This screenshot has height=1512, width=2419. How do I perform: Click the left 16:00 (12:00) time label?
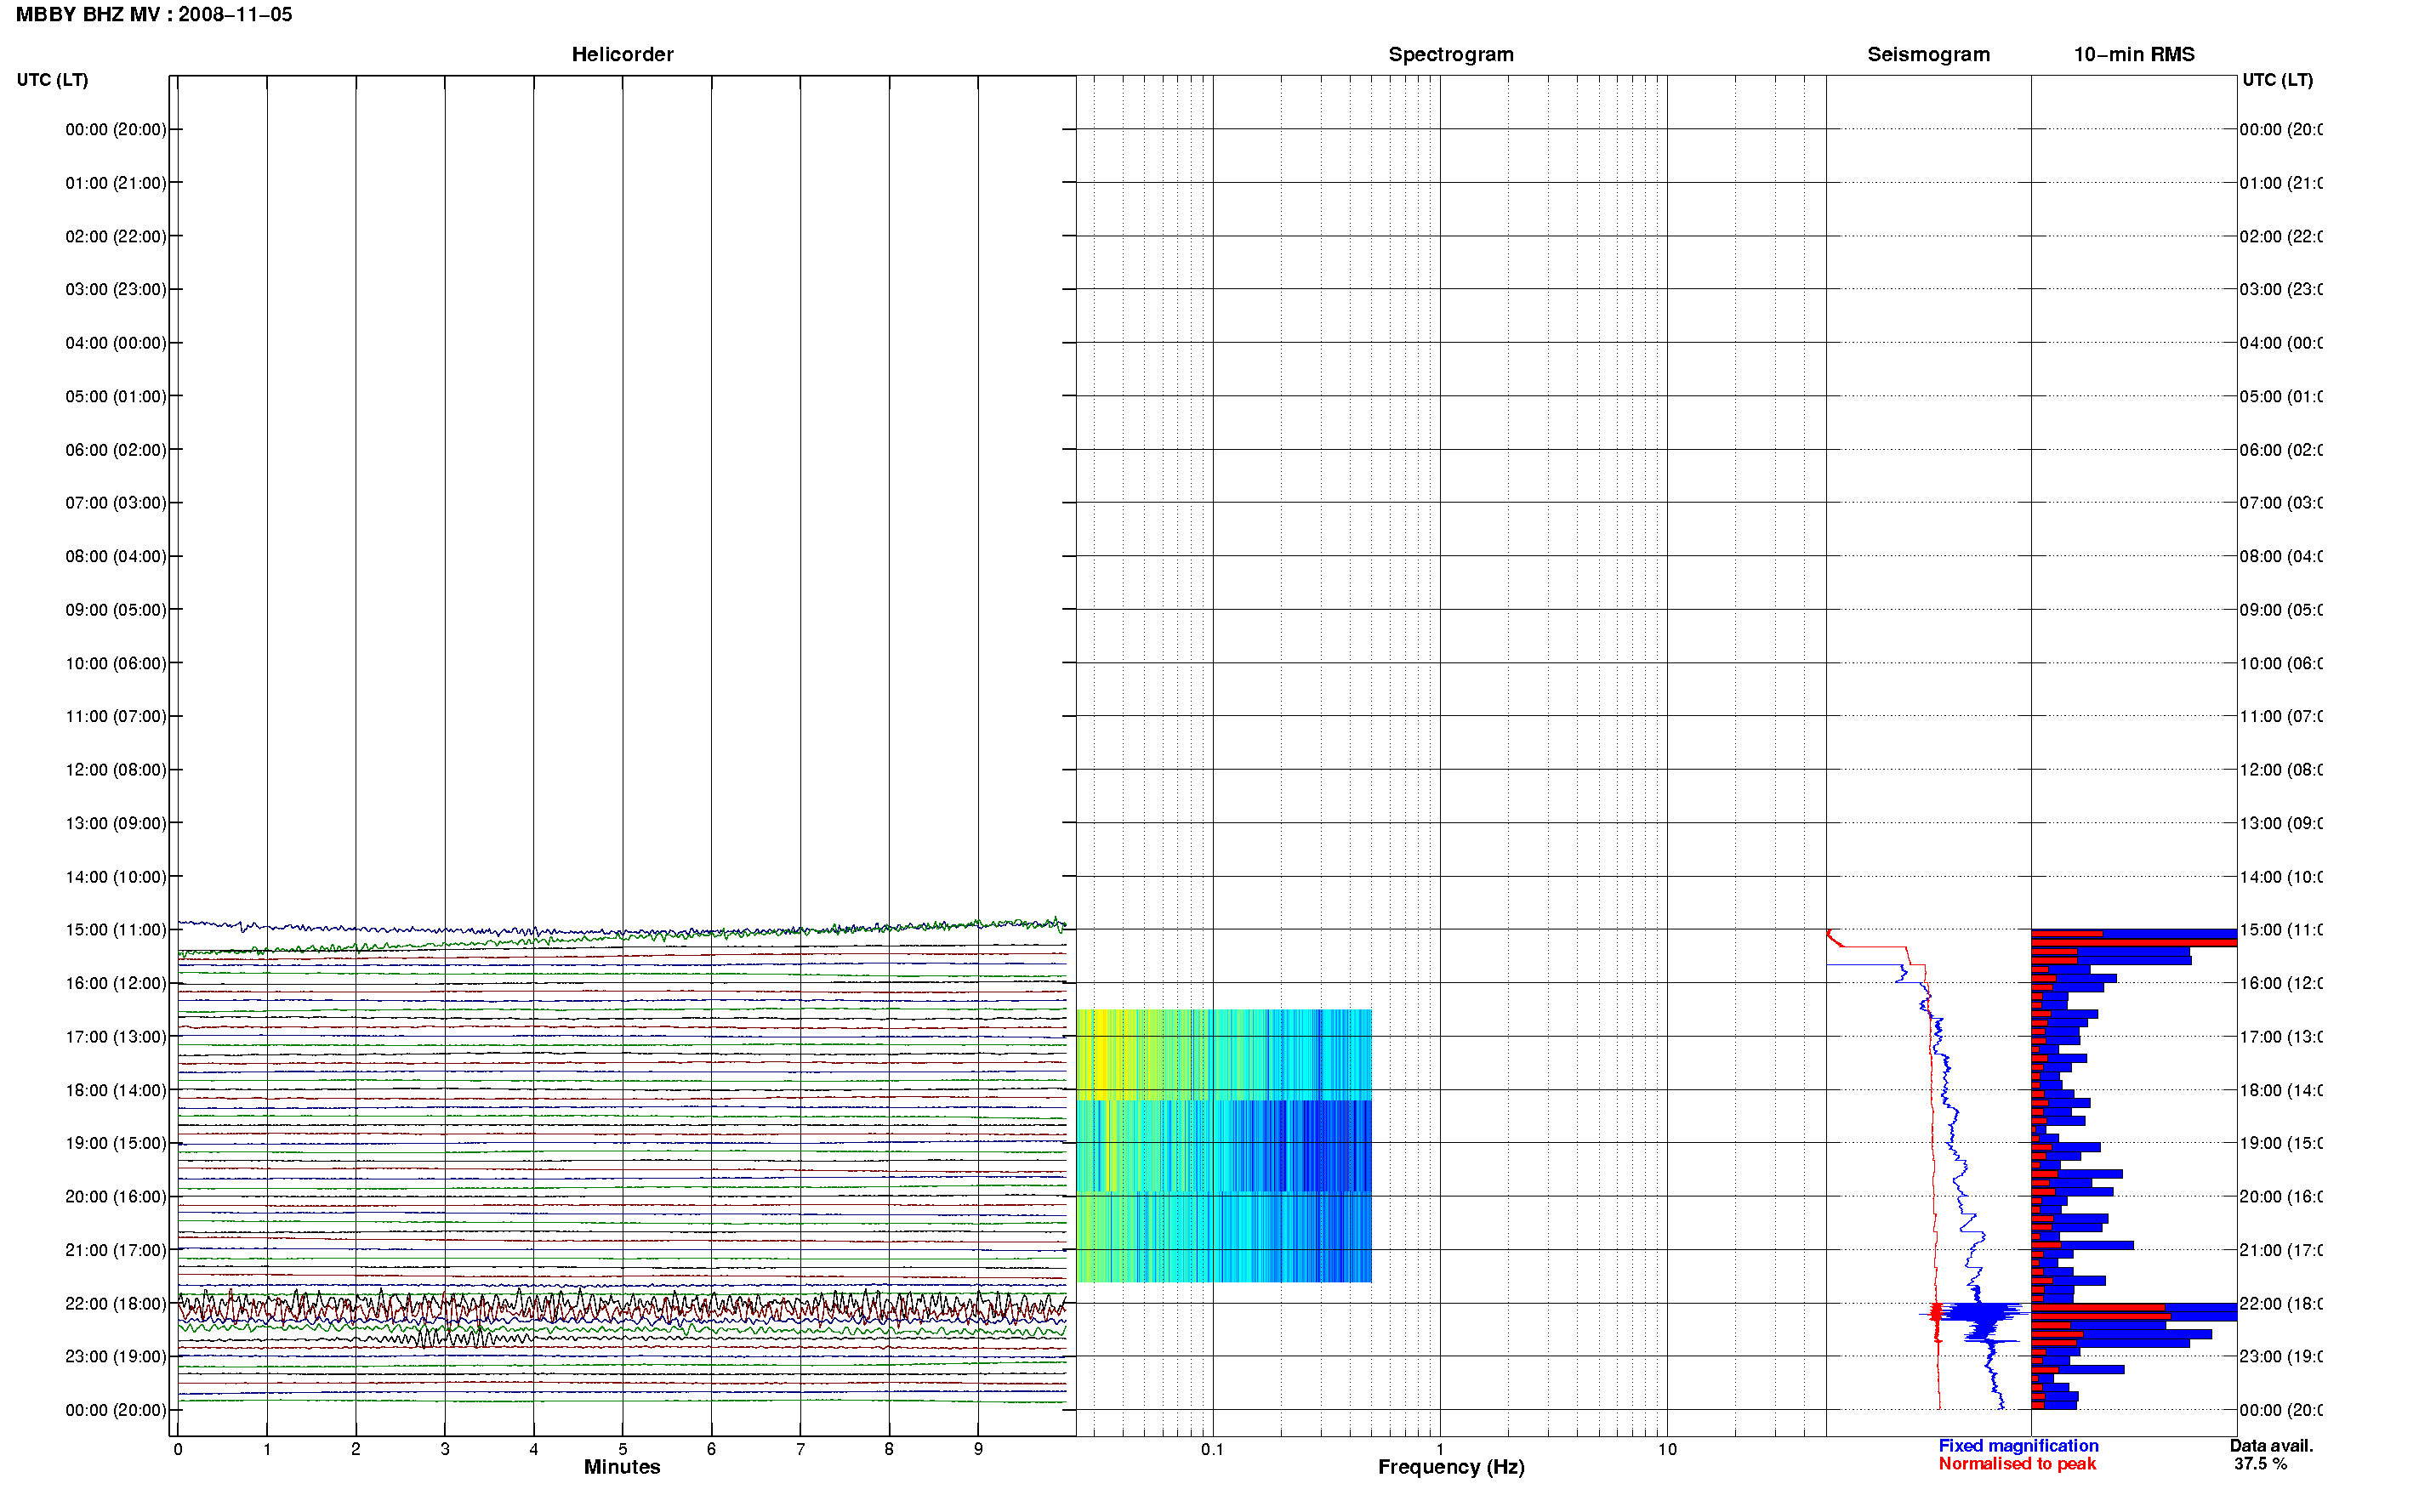[116, 983]
